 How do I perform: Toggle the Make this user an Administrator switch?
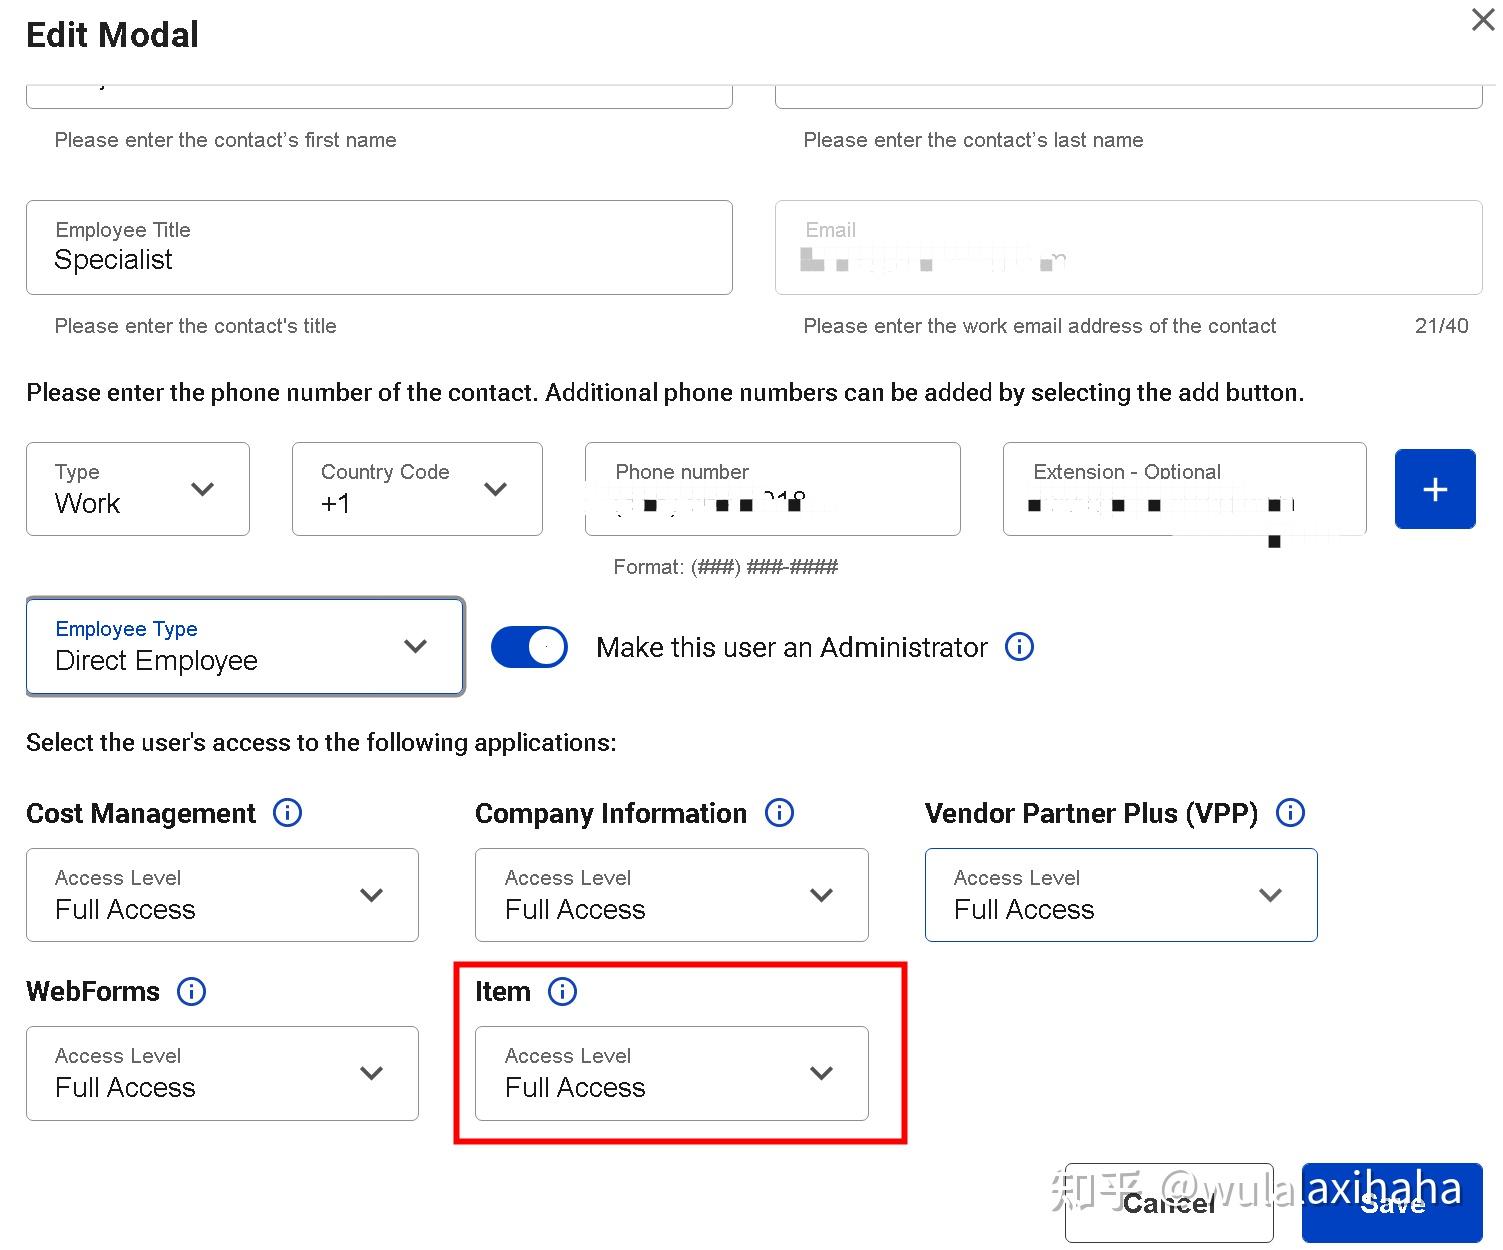point(529,647)
